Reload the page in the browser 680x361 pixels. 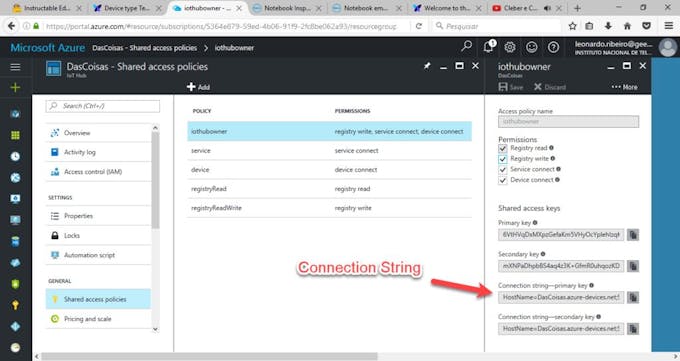point(418,26)
